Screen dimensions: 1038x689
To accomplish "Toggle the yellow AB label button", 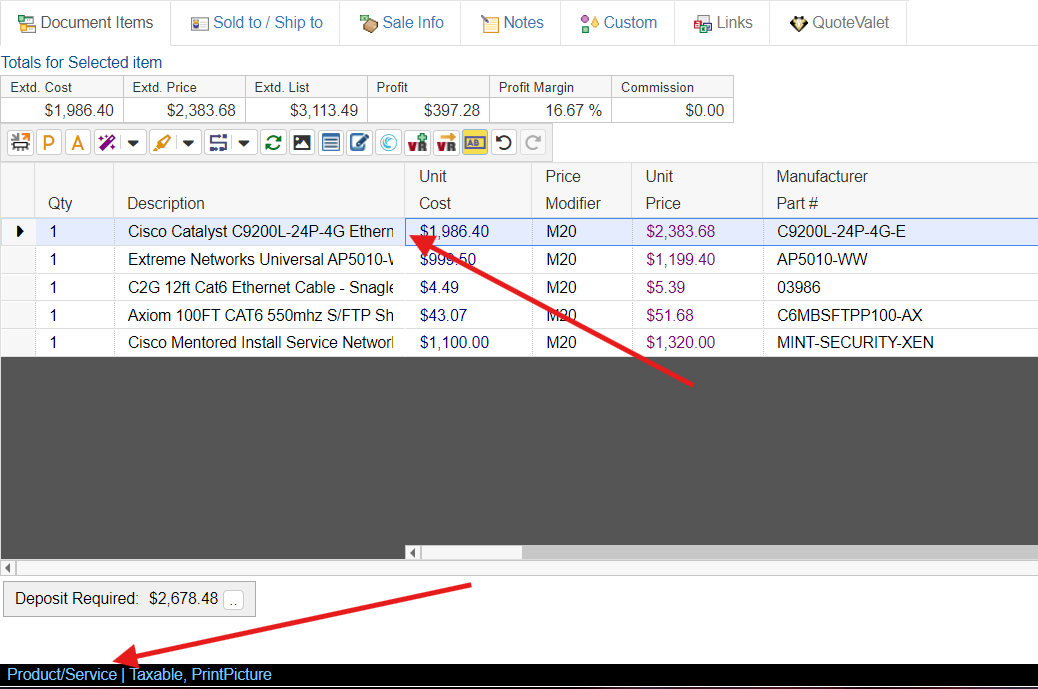I will [x=475, y=143].
